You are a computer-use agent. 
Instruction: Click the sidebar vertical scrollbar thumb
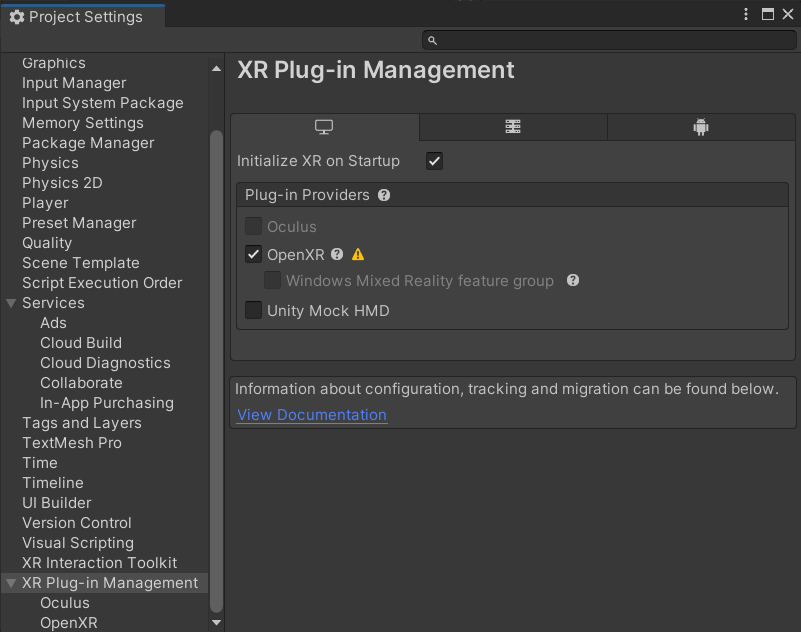(217, 371)
